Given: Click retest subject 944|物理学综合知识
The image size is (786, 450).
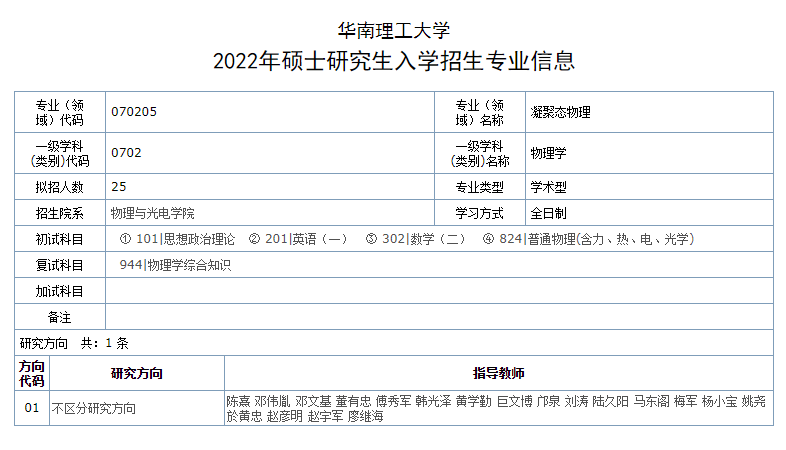Looking at the screenshot, I should tap(175, 266).
